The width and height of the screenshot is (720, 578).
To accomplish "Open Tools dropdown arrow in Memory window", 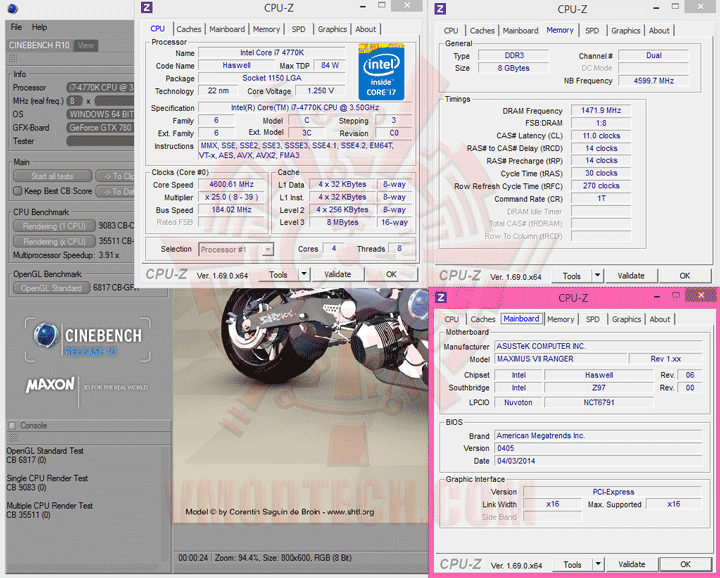I will [x=597, y=275].
